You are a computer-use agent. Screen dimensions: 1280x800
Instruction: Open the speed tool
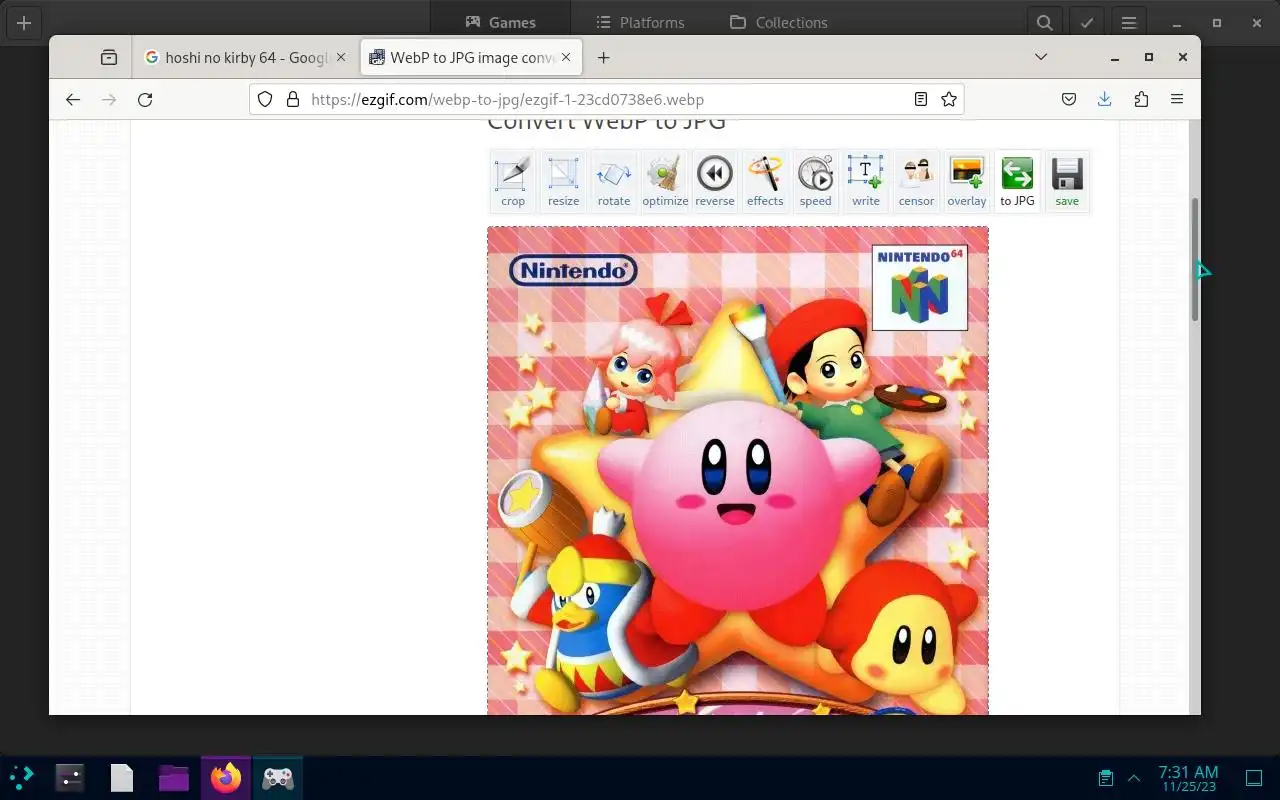tap(815, 181)
